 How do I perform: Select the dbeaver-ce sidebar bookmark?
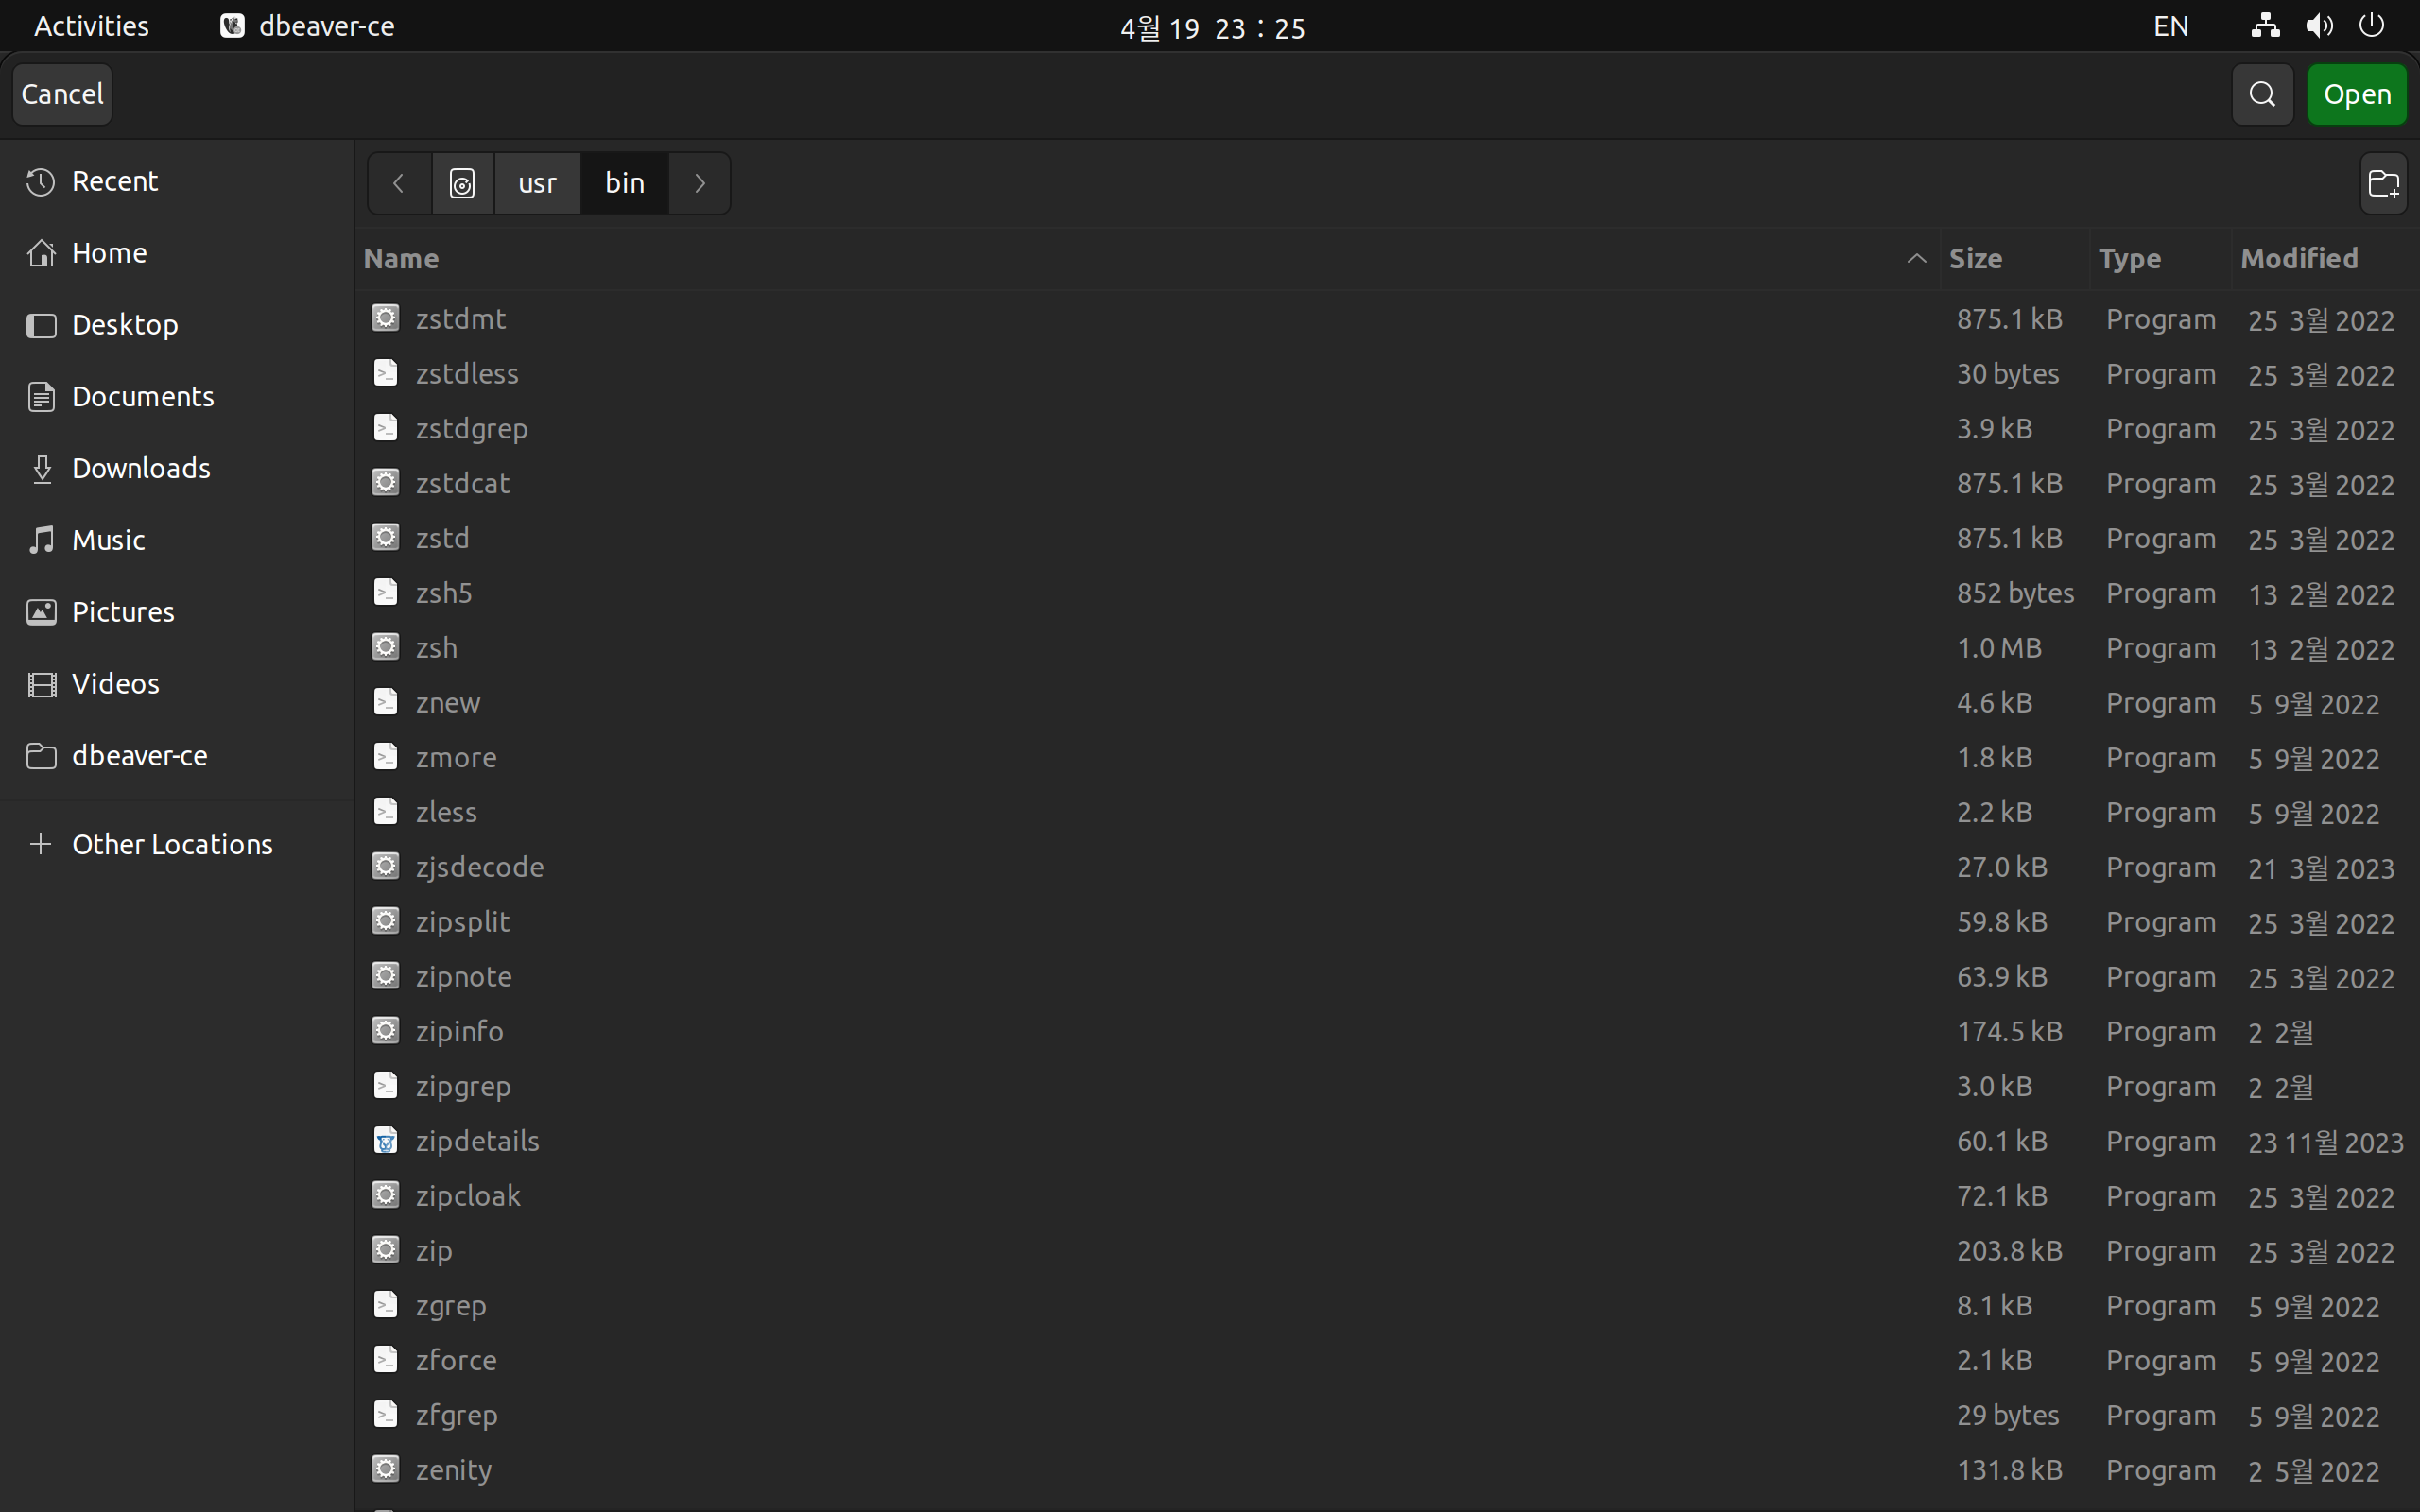pos(139,756)
